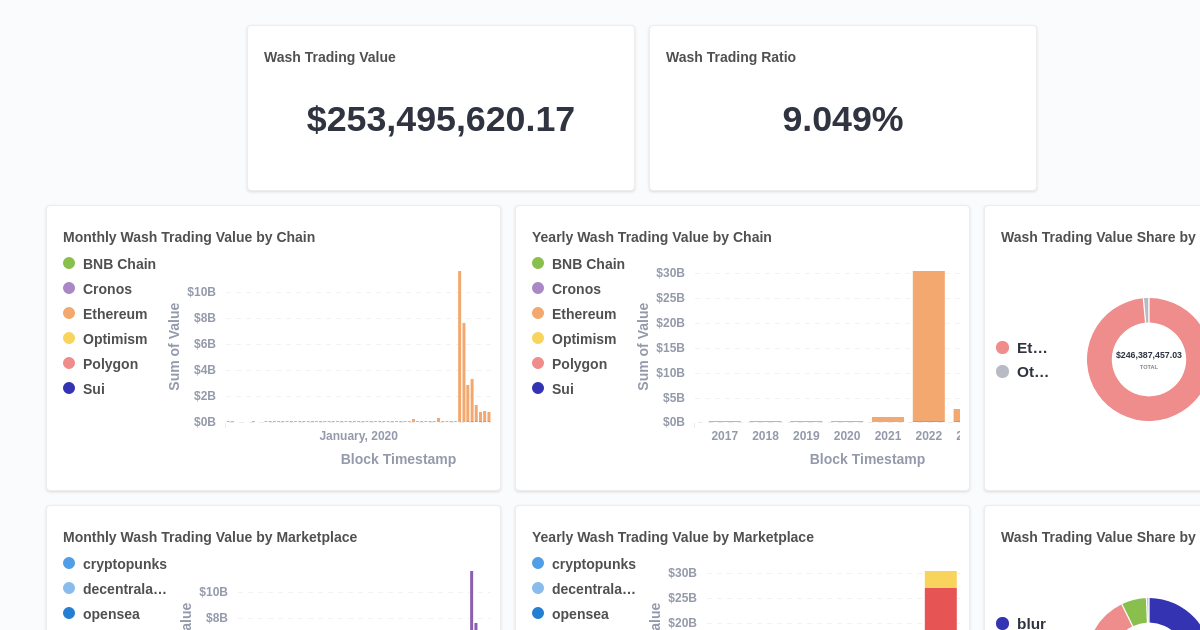
Task: Click the January, 2020 axis label
Action: 358,435
